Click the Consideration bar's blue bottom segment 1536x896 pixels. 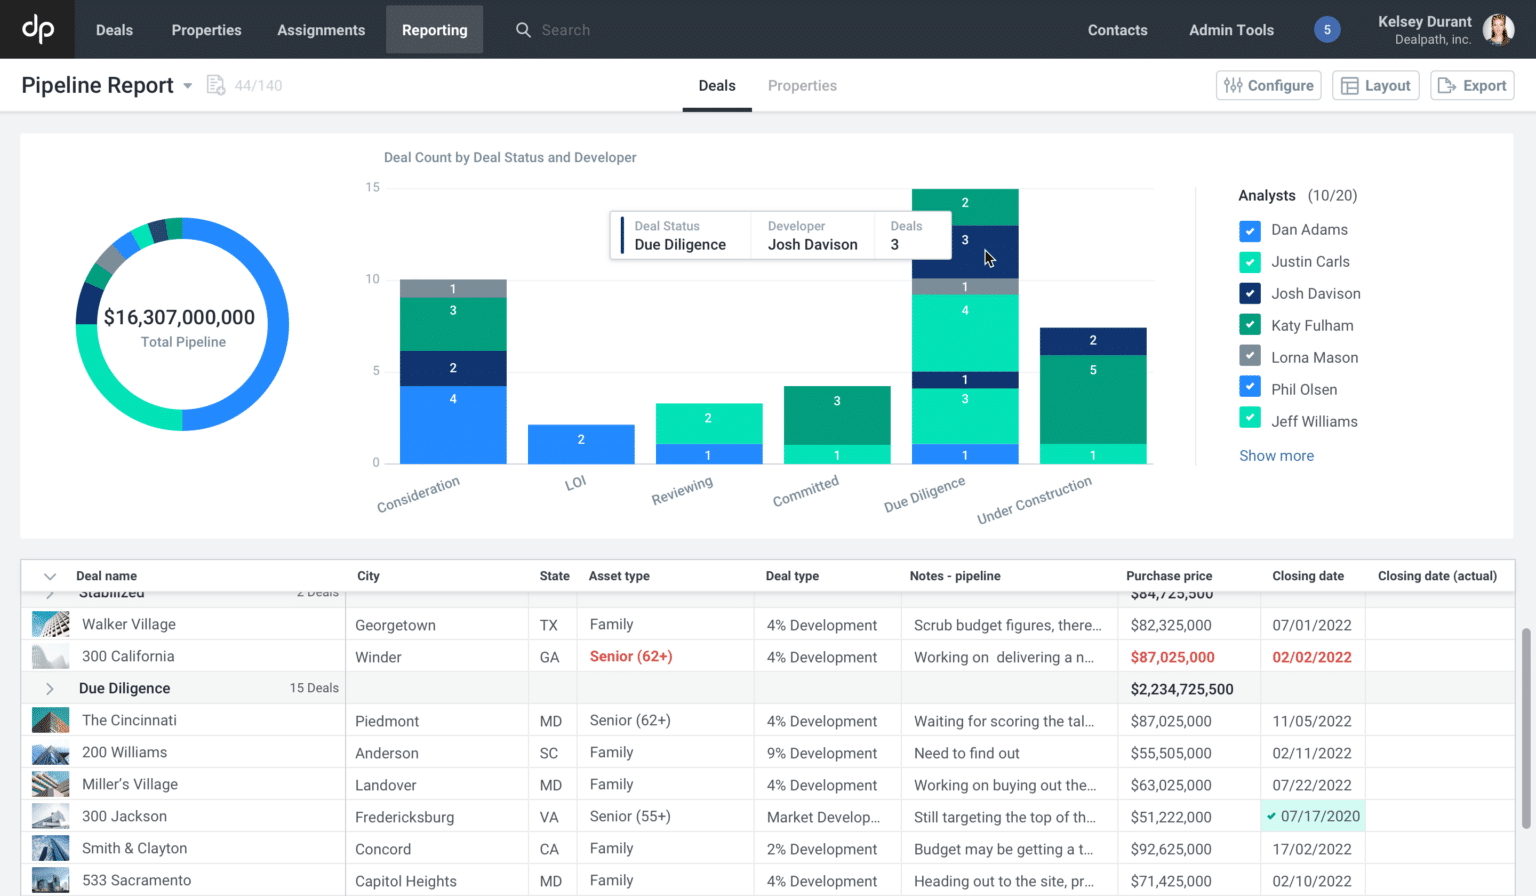453,425
